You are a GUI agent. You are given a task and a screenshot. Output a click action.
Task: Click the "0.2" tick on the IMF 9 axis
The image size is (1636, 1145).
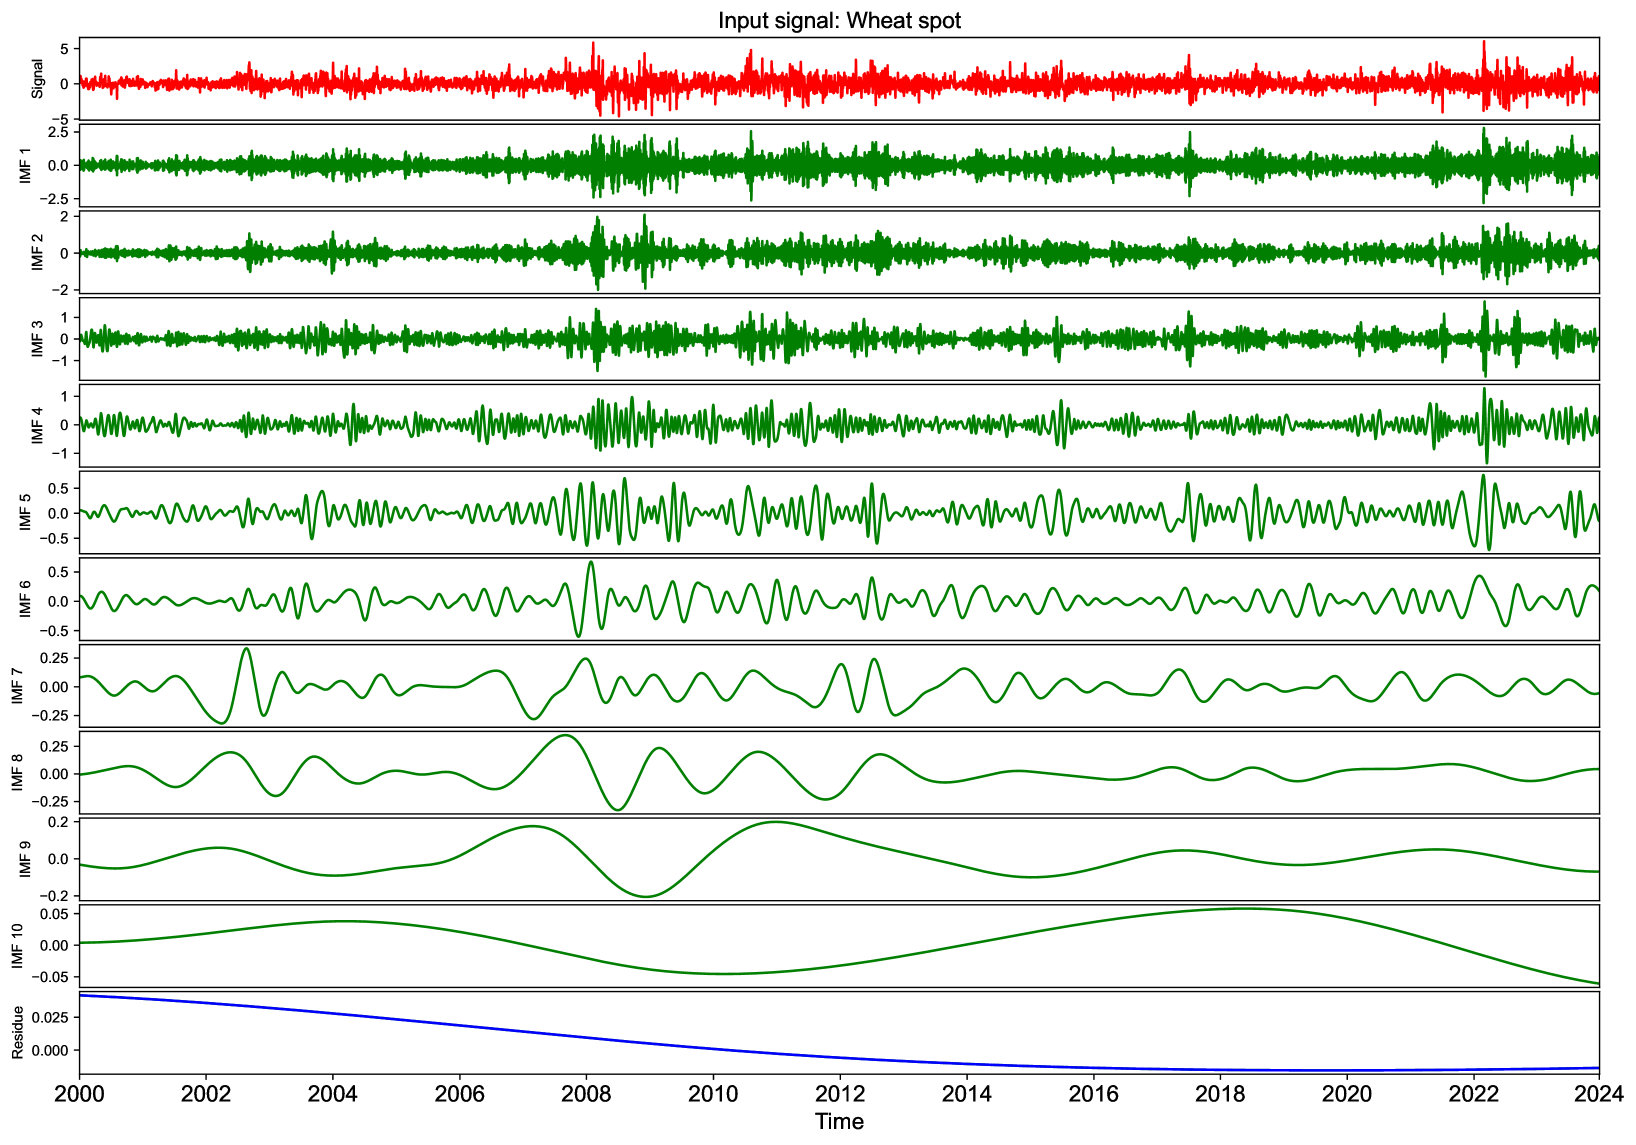point(60,822)
